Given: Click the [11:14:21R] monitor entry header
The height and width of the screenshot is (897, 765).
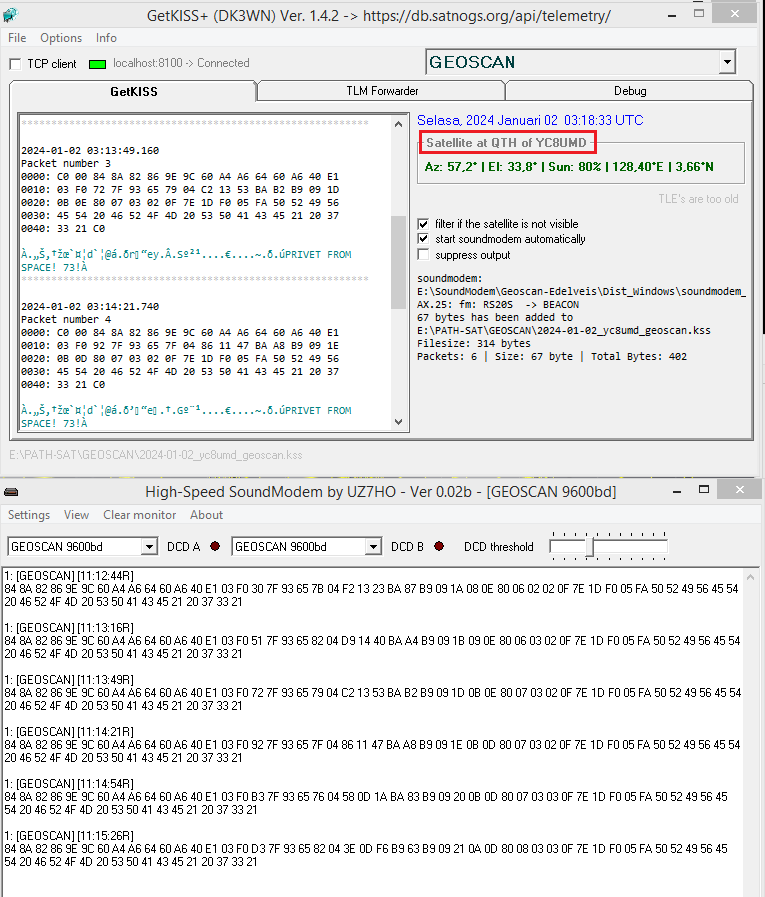Looking at the screenshot, I should 69,732.
